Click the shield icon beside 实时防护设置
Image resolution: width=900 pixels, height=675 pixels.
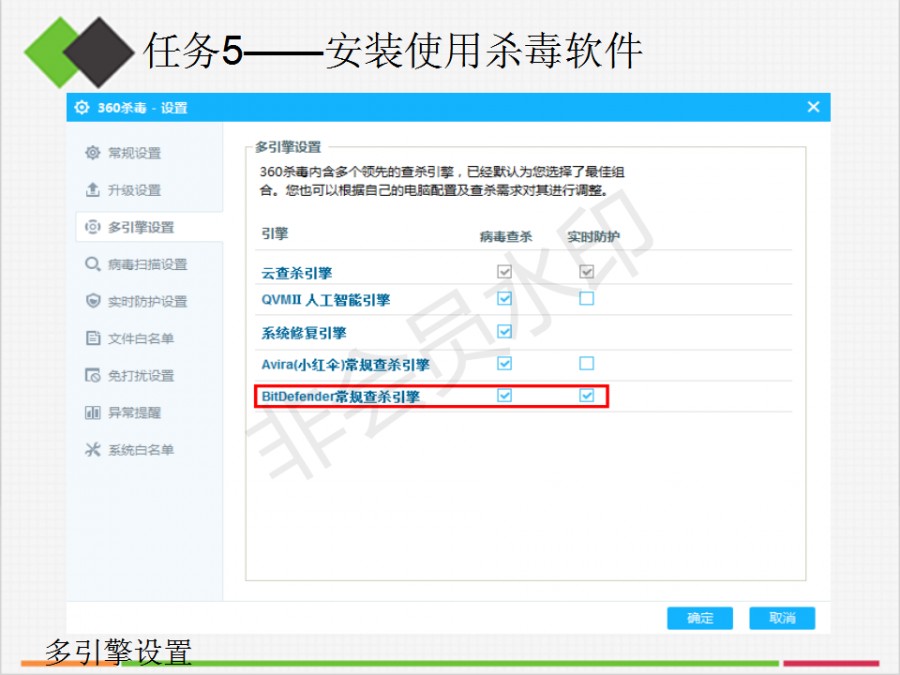coord(93,301)
